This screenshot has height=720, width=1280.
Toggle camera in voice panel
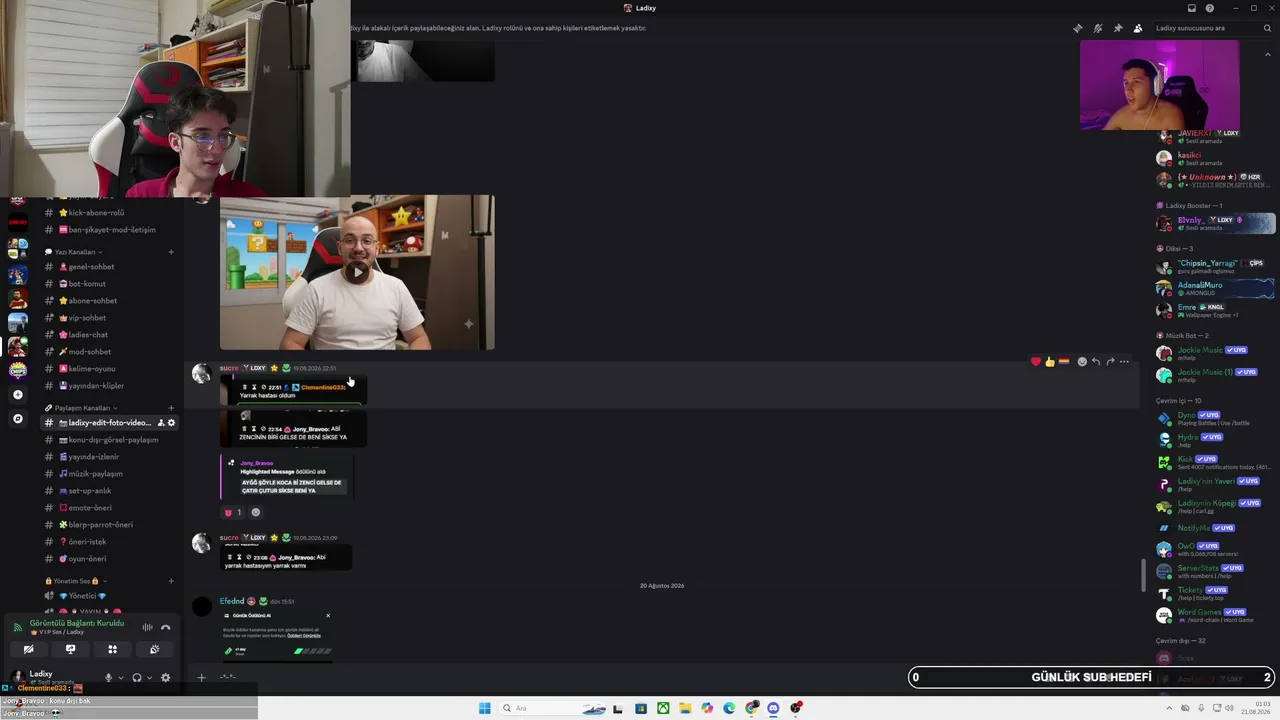28,649
